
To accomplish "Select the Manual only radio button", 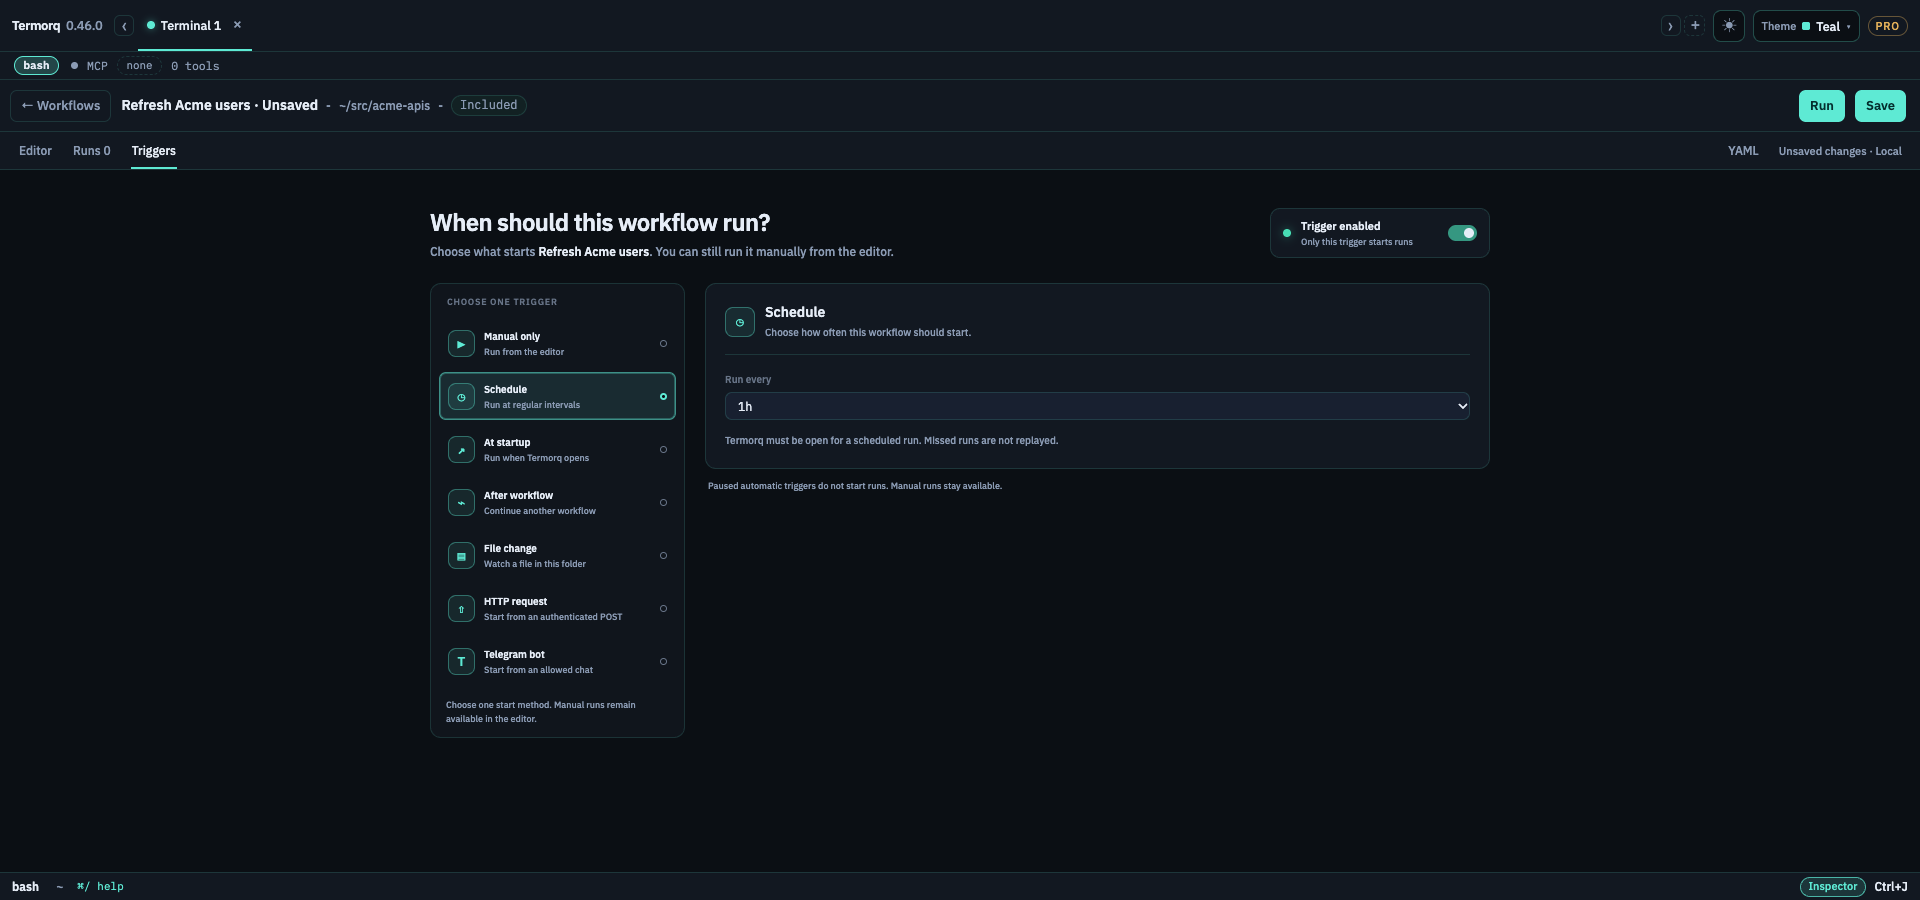I will [x=663, y=344].
